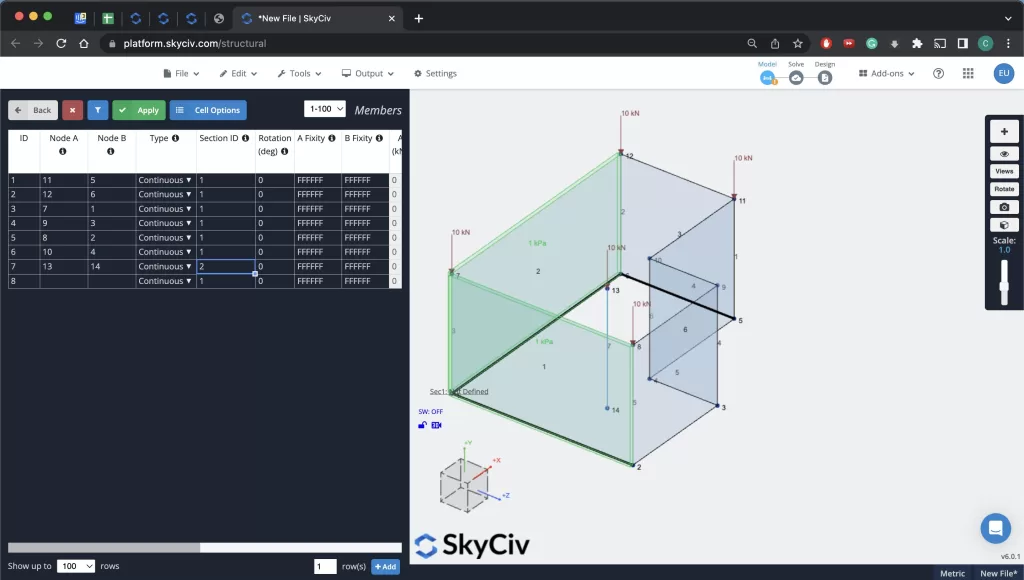
Task: Open the browser extensions puzzle icon
Action: [x=917, y=44]
